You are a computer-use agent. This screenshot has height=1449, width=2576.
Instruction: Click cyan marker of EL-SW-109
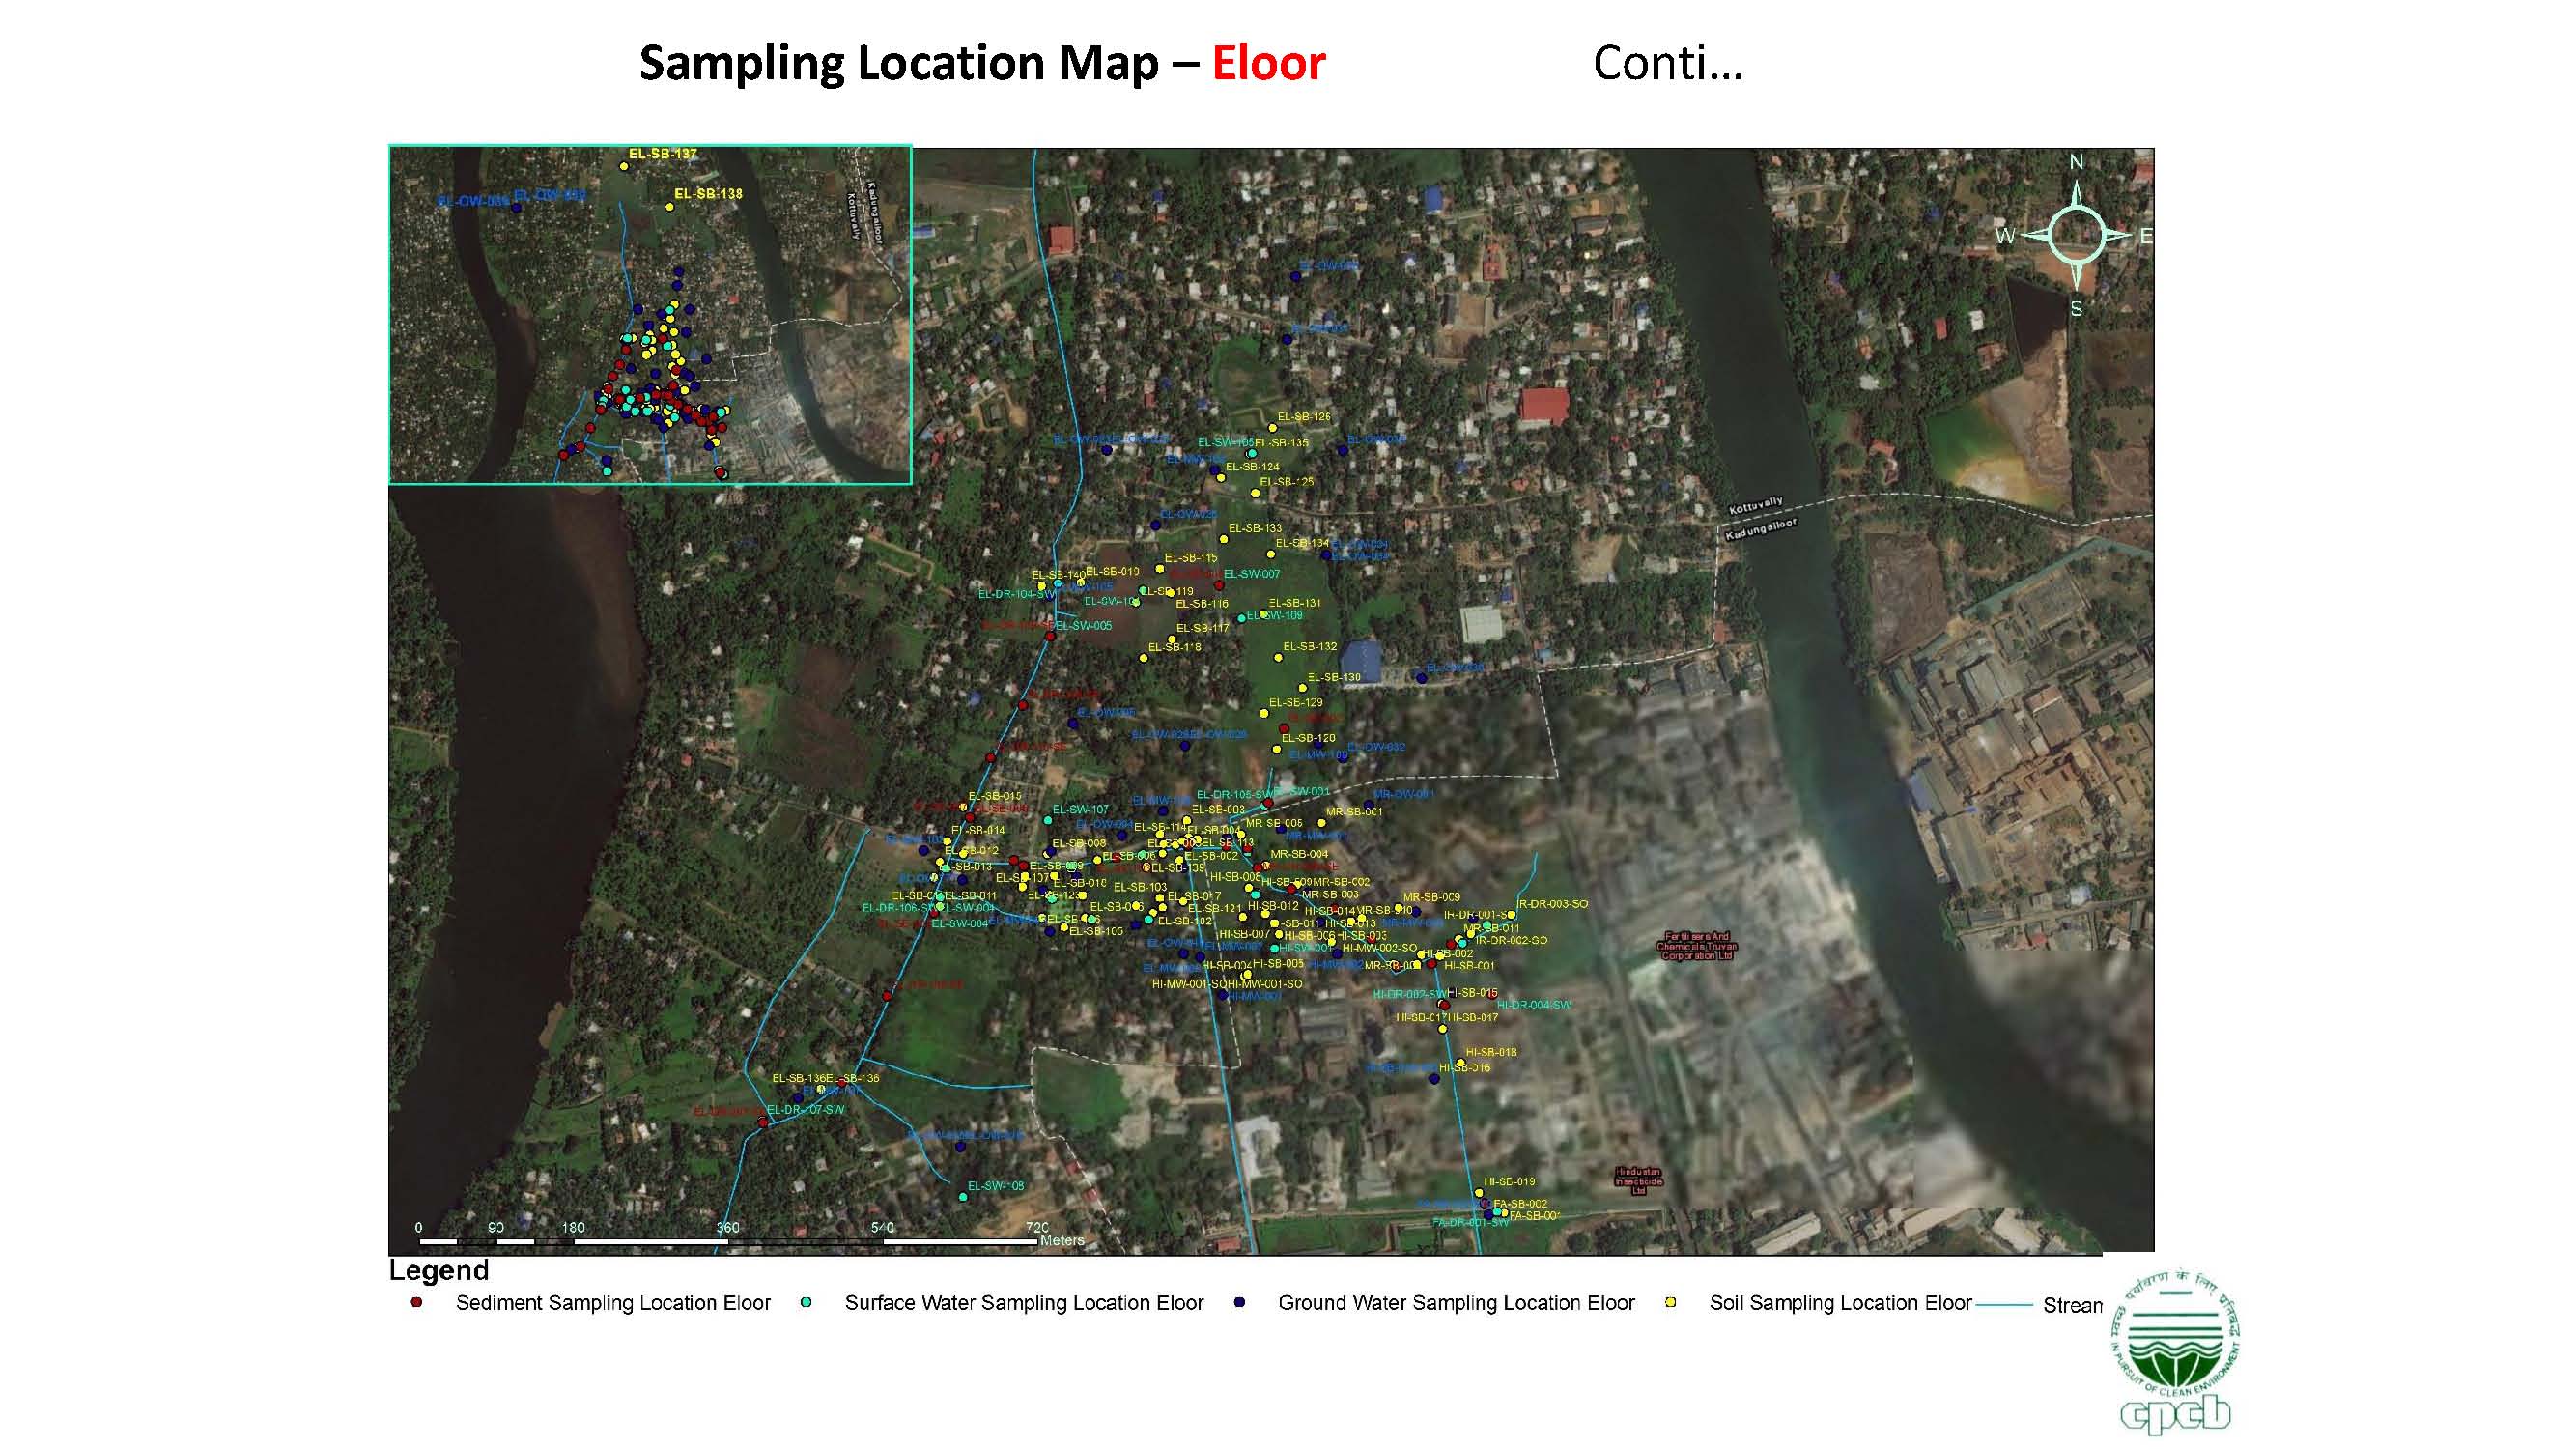point(1241,618)
